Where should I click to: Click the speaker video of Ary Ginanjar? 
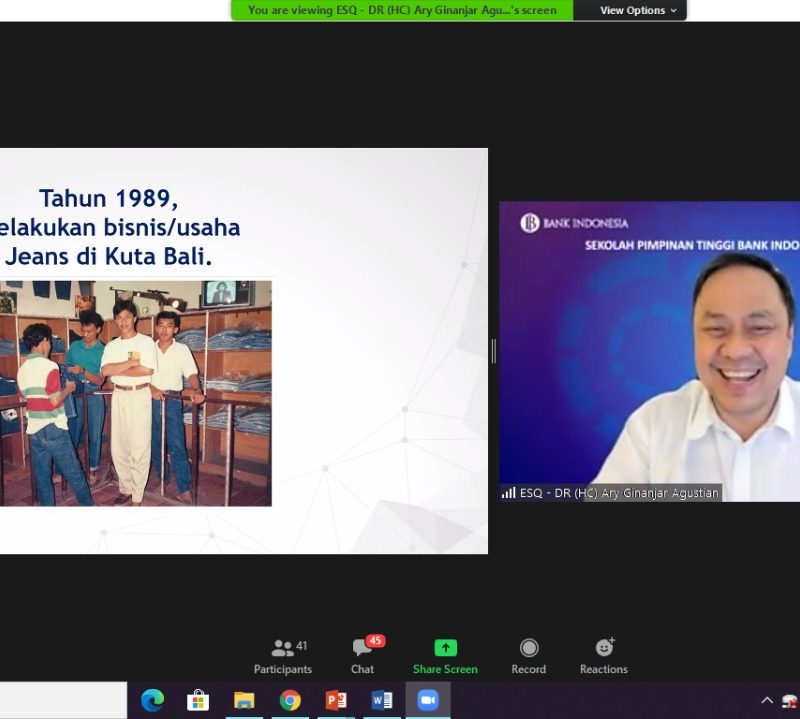(x=650, y=350)
